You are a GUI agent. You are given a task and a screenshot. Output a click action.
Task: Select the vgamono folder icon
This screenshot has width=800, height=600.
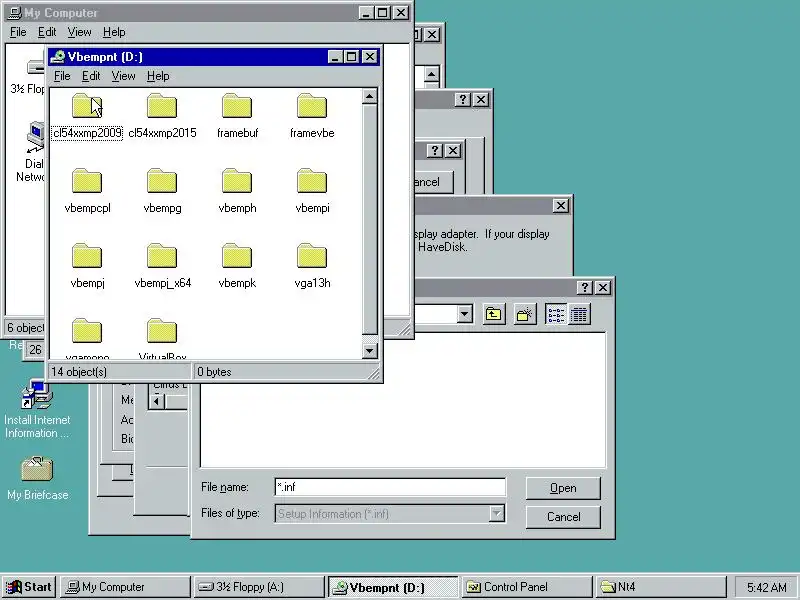[x=87, y=331]
